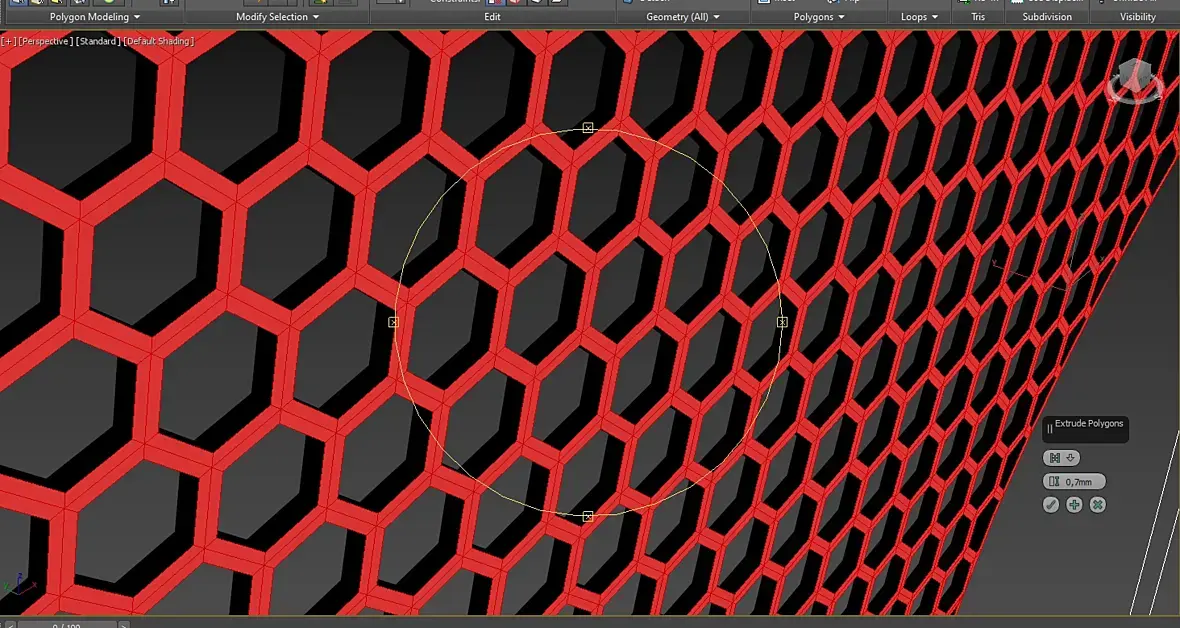Expand the Polygons ribbon panel

click(819, 17)
